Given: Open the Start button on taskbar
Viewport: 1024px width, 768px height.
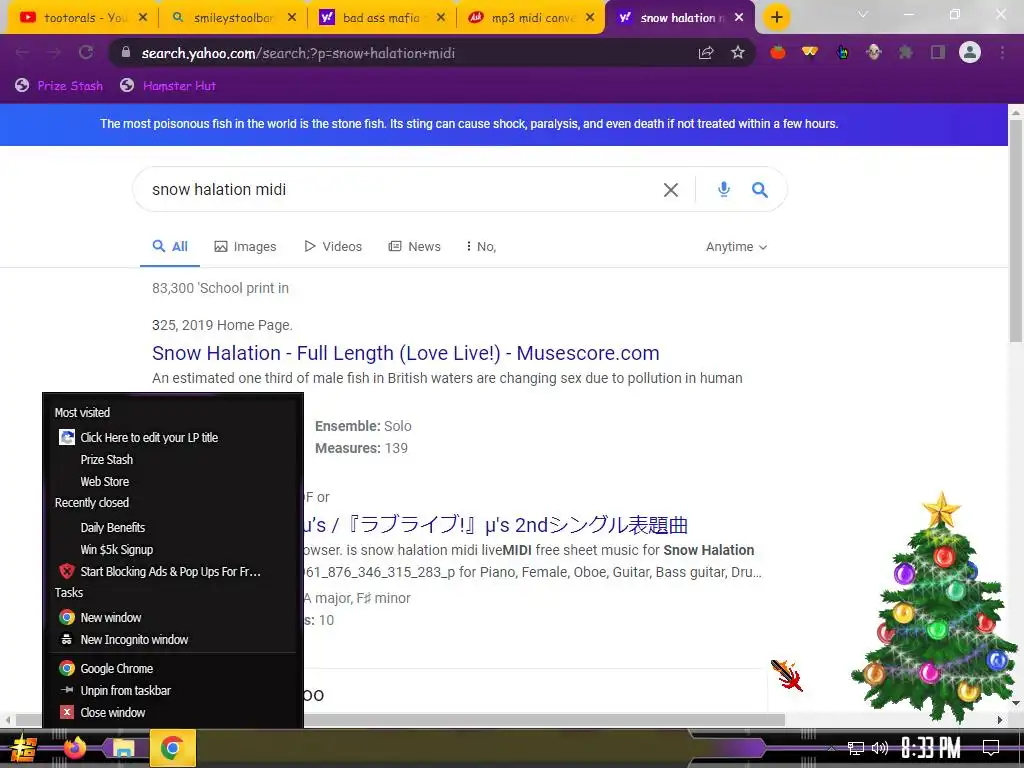Looking at the screenshot, I should coord(24,748).
